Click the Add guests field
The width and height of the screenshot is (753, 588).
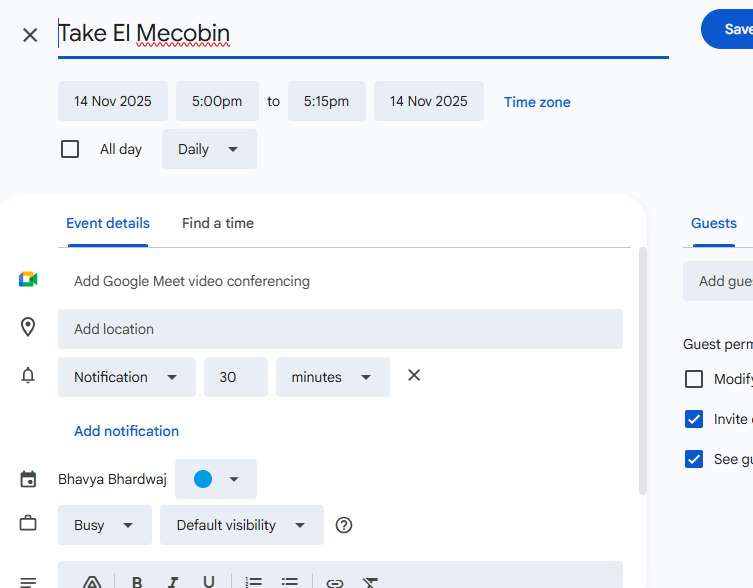coord(718,281)
